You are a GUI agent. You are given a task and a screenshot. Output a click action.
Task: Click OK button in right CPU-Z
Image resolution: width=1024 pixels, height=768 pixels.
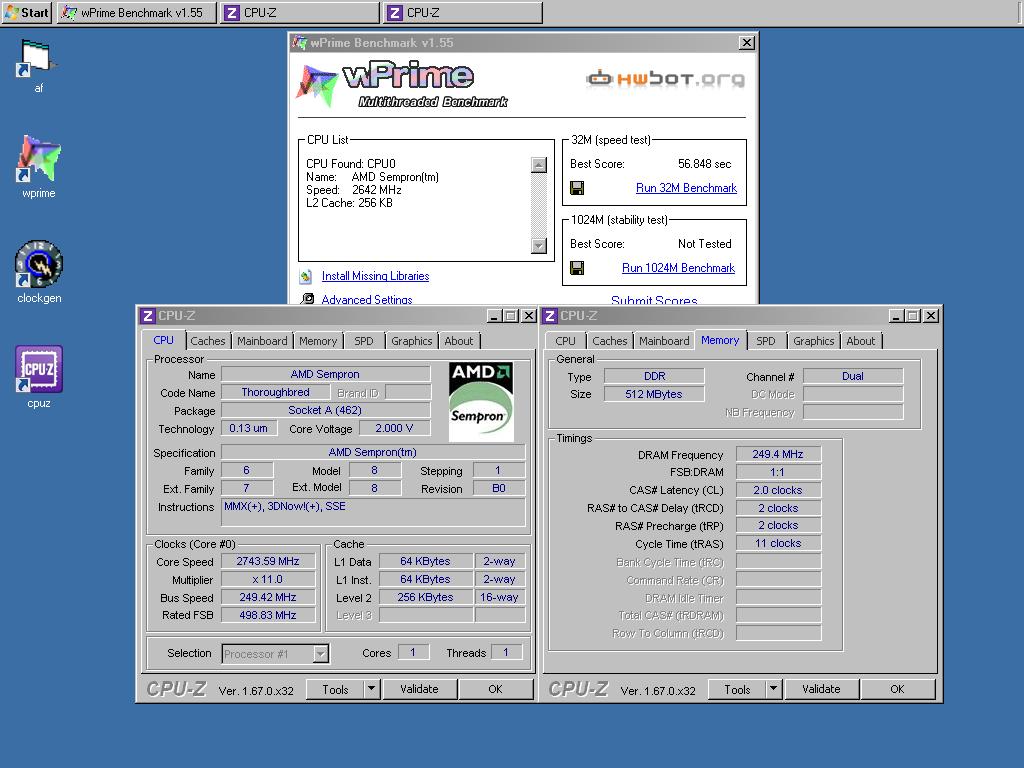[897, 690]
